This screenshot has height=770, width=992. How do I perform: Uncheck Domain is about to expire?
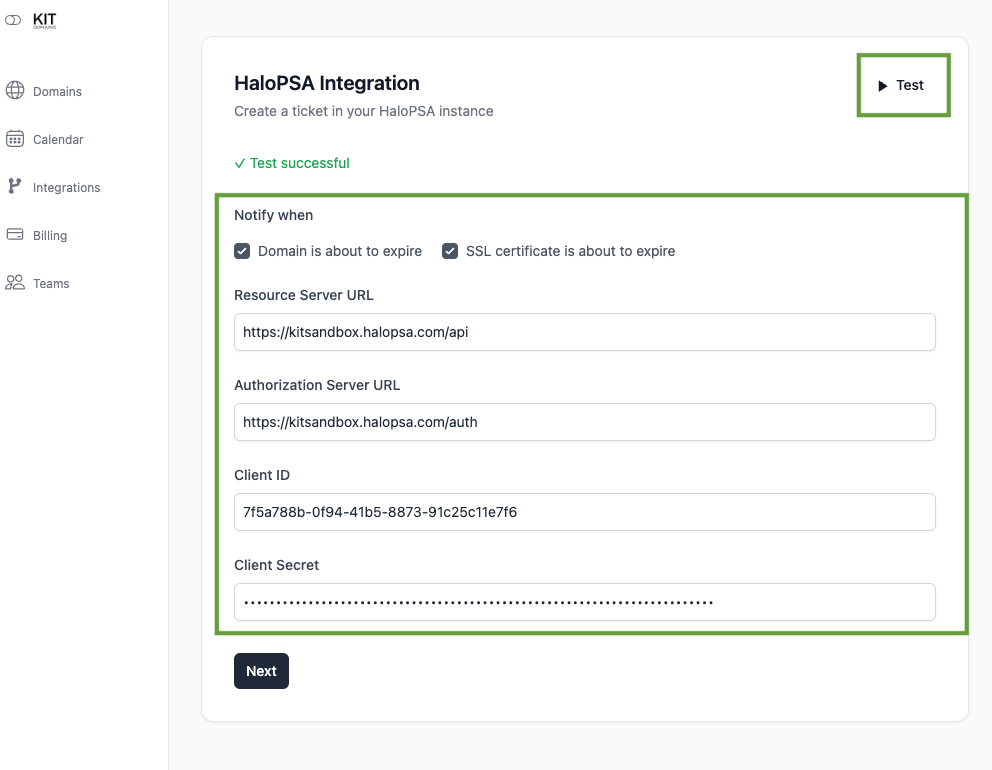coord(242,251)
